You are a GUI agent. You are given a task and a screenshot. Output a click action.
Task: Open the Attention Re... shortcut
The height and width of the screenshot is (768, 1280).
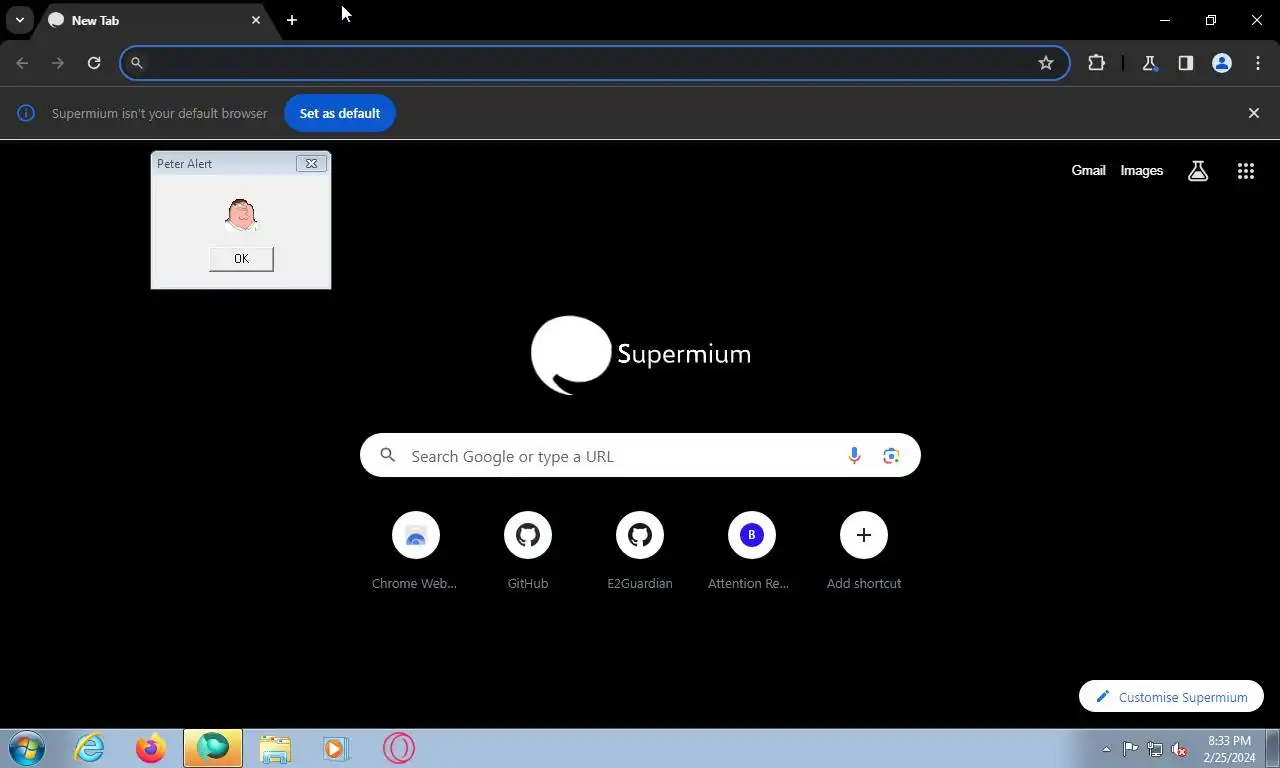click(752, 550)
